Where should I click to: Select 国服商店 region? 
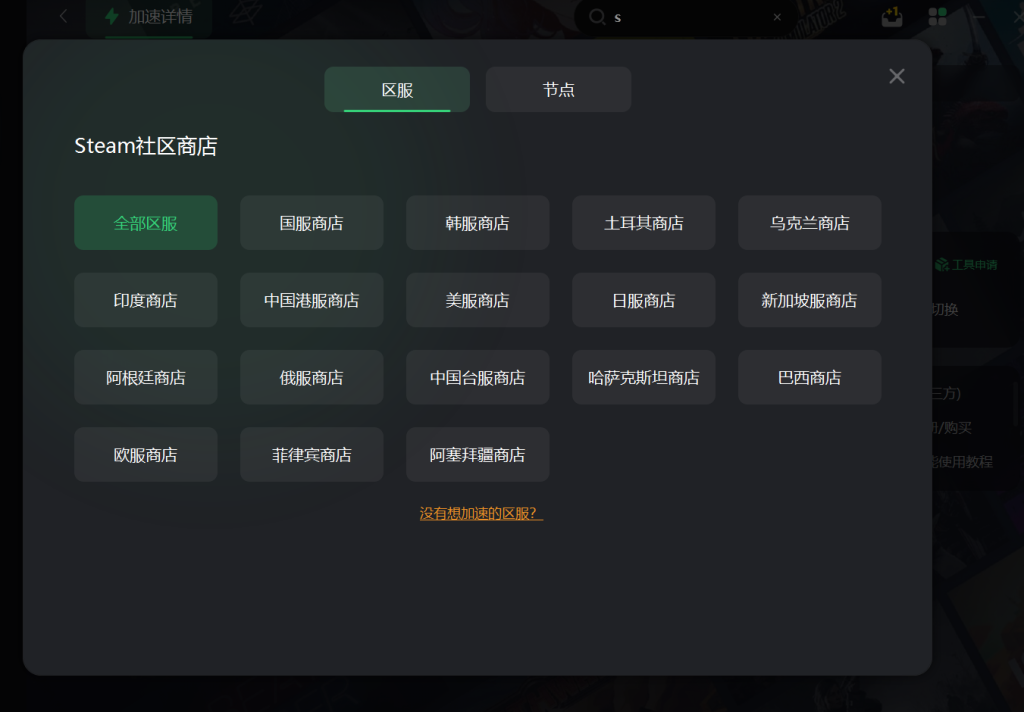point(312,223)
